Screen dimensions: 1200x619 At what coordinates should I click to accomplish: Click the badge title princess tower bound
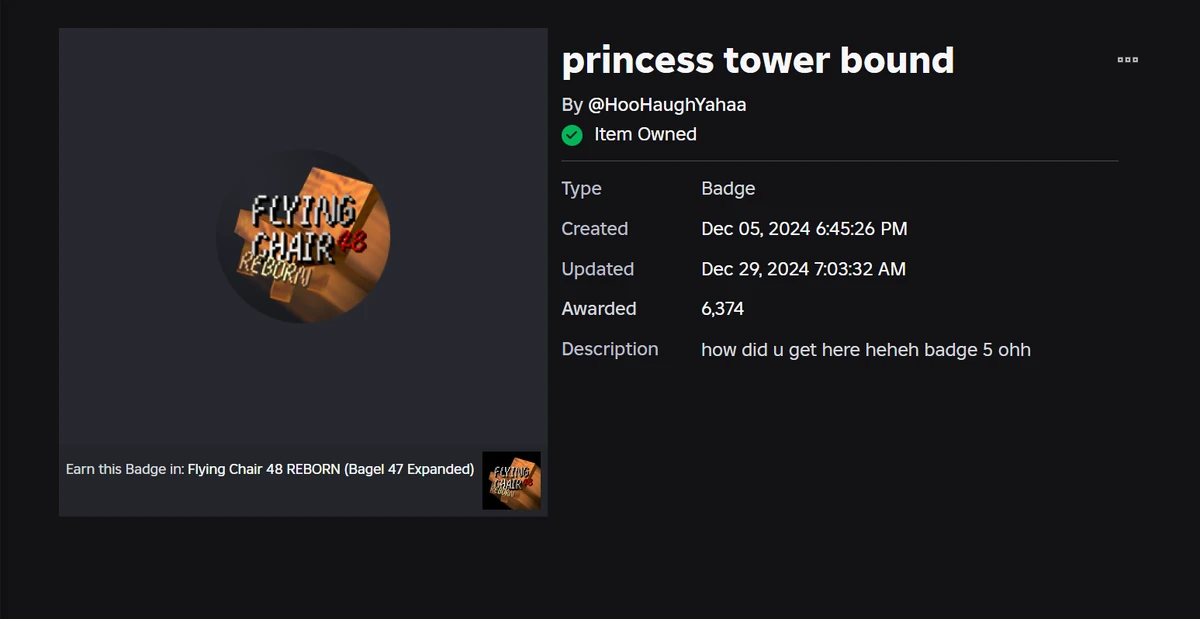(x=758, y=60)
